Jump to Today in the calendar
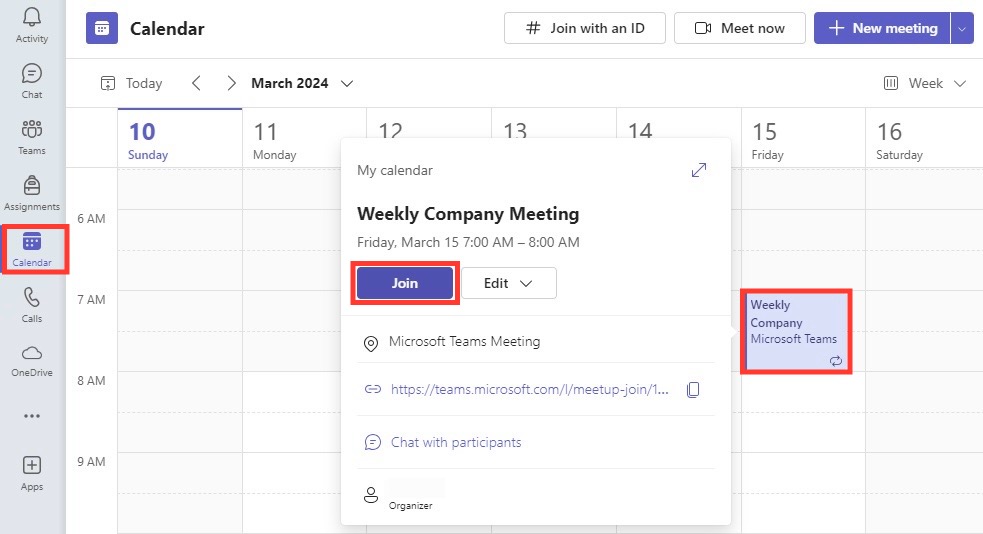983x534 pixels. pos(132,83)
